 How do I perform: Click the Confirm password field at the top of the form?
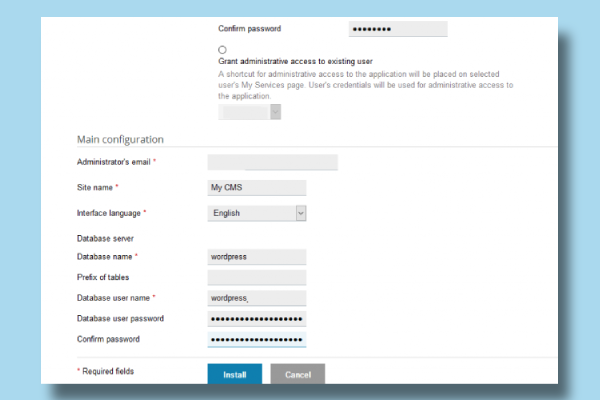(x=397, y=29)
